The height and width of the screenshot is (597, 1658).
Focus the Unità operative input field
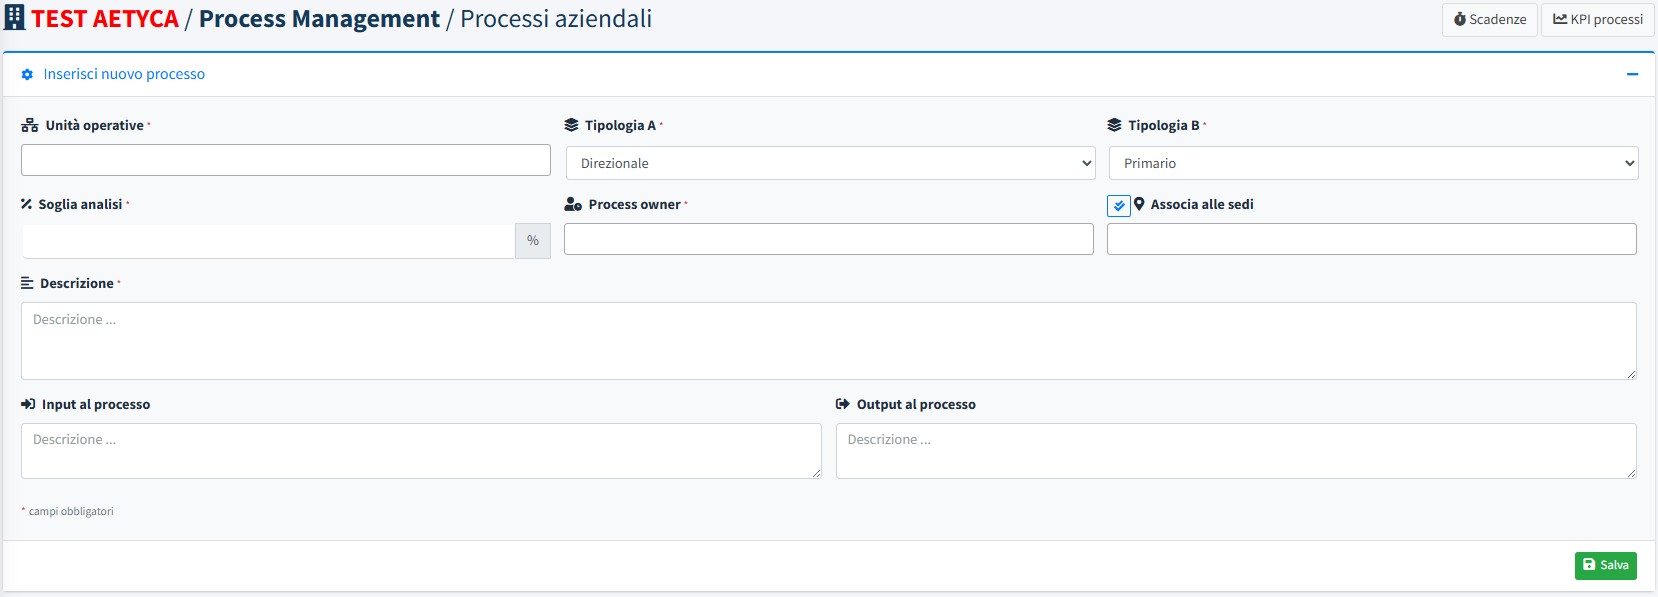coord(285,160)
